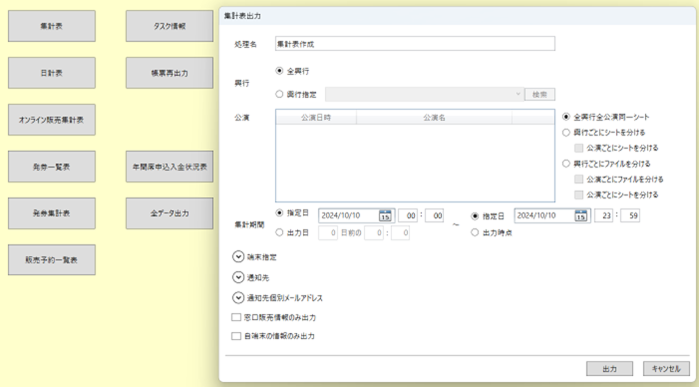The image size is (699, 387).
Task: Open the タスク情報 button
Action: [x=169, y=26]
